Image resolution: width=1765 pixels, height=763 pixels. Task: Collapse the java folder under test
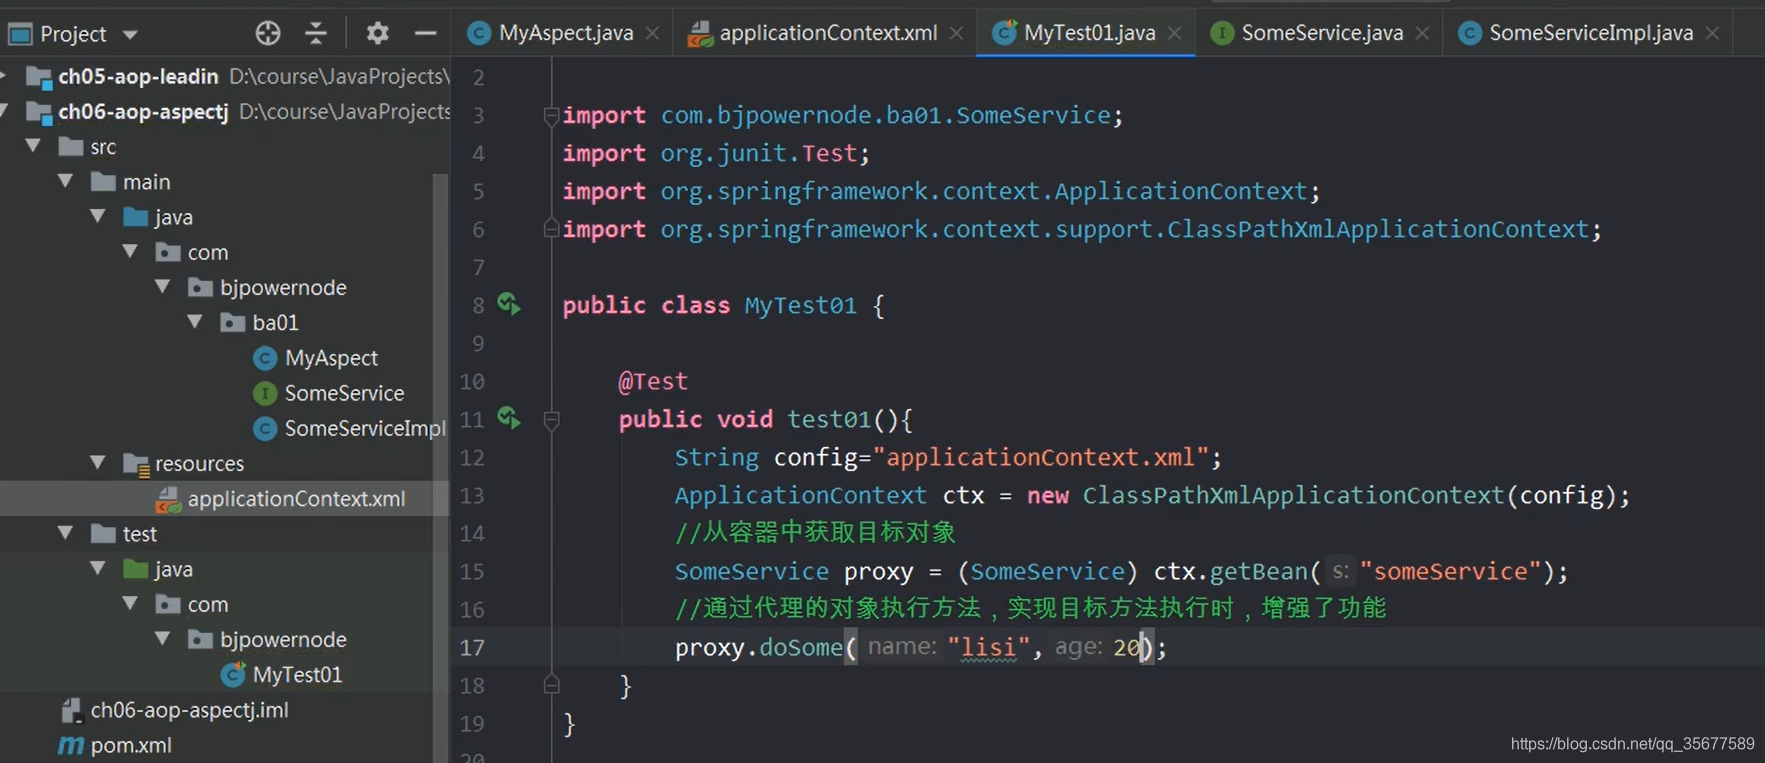tap(98, 568)
